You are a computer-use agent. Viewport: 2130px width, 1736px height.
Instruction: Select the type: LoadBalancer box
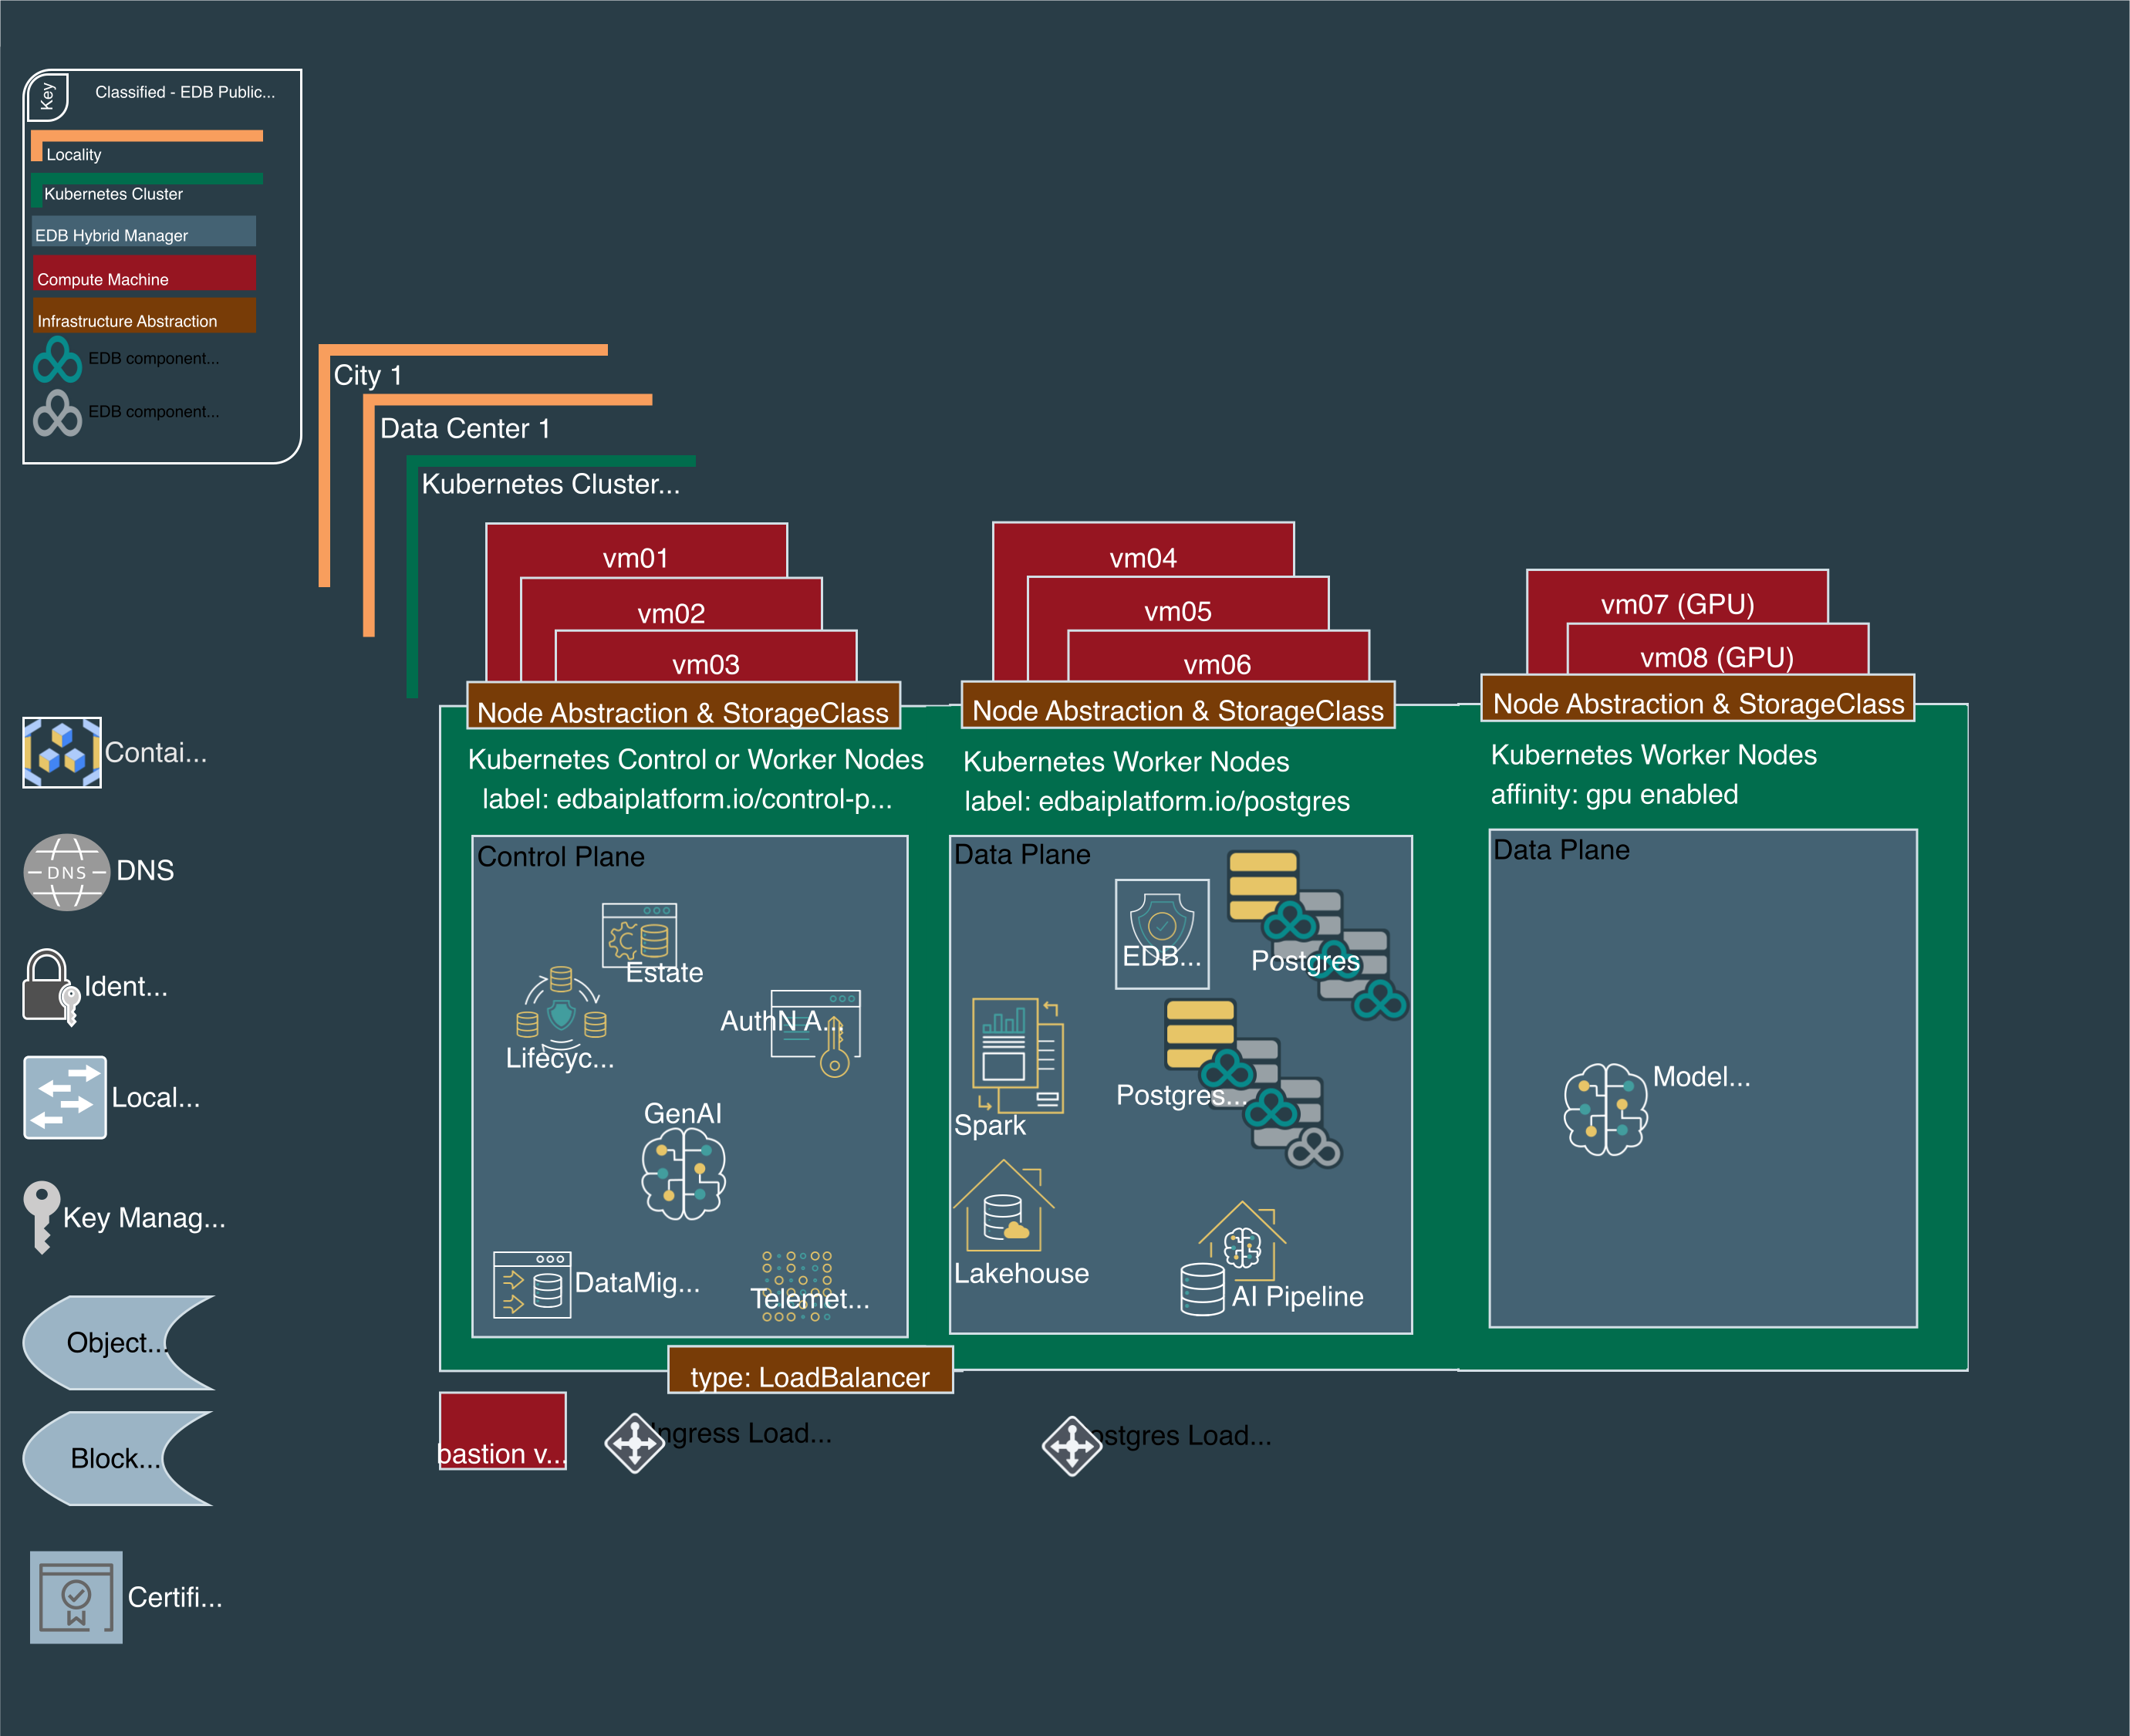coord(810,1370)
